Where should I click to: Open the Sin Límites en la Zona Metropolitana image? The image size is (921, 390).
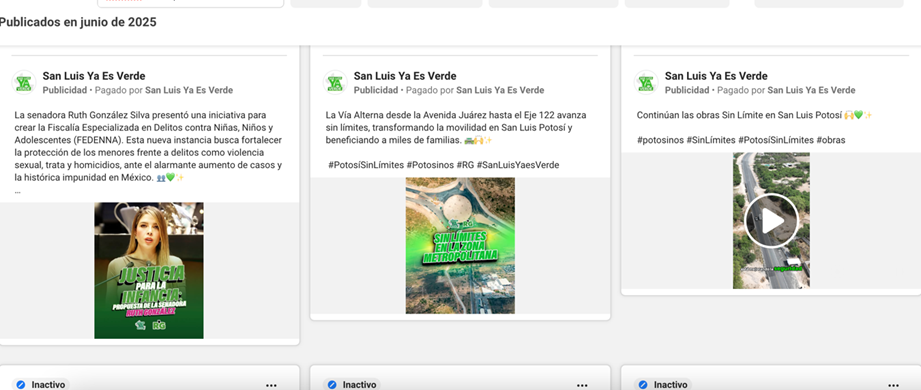[x=460, y=246]
